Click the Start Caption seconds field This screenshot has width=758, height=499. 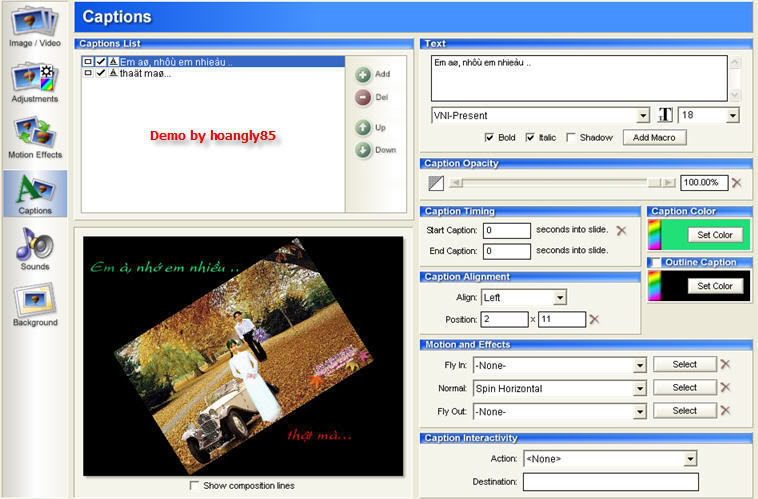pos(507,230)
